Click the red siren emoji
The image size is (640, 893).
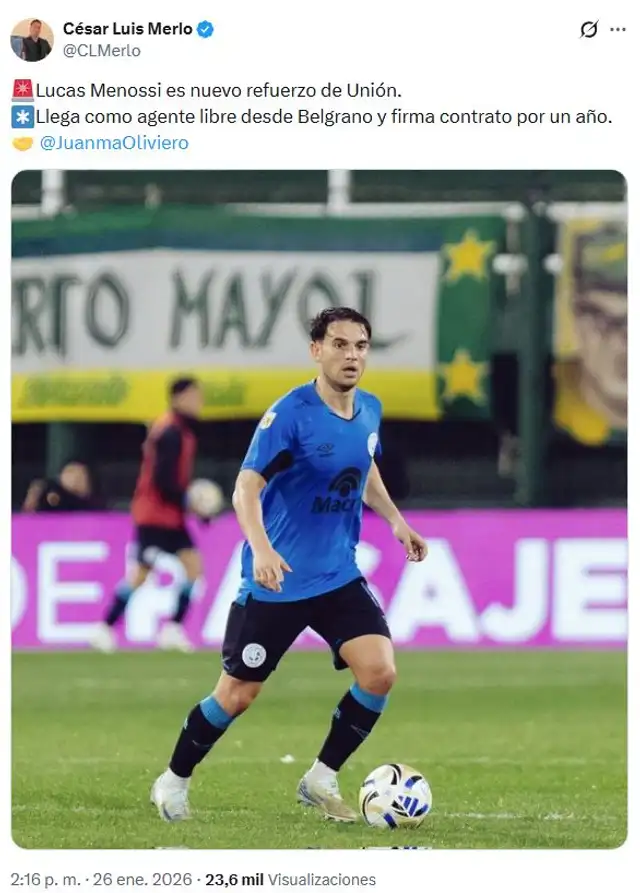point(23,90)
